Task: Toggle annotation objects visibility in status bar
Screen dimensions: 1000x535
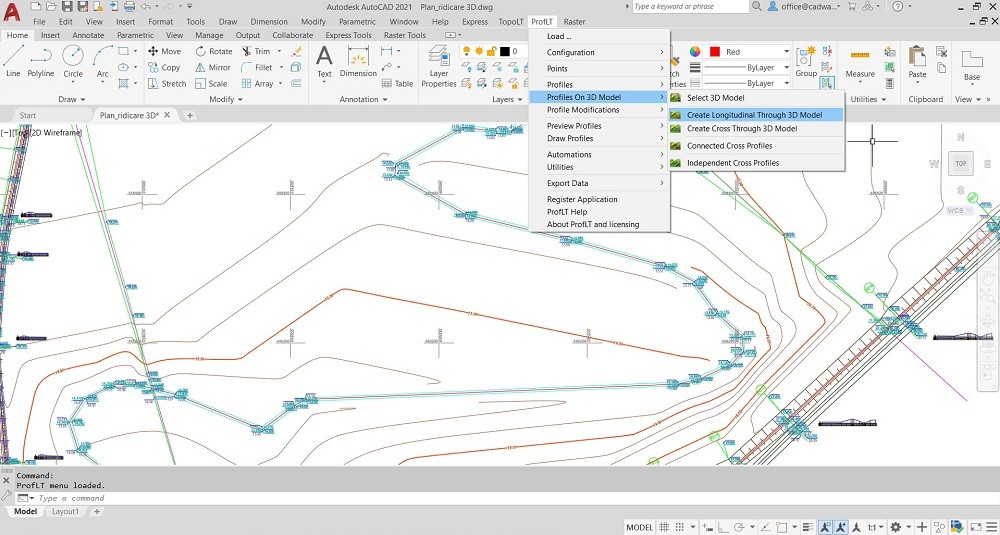Action: point(827,527)
